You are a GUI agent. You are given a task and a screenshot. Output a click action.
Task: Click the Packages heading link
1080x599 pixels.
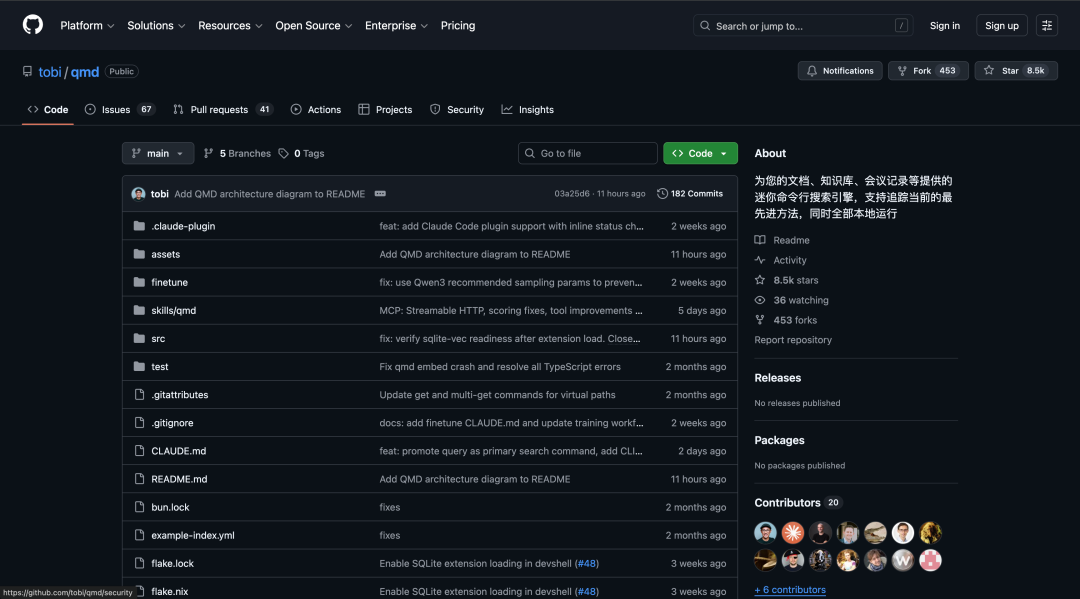tap(779, 441)
